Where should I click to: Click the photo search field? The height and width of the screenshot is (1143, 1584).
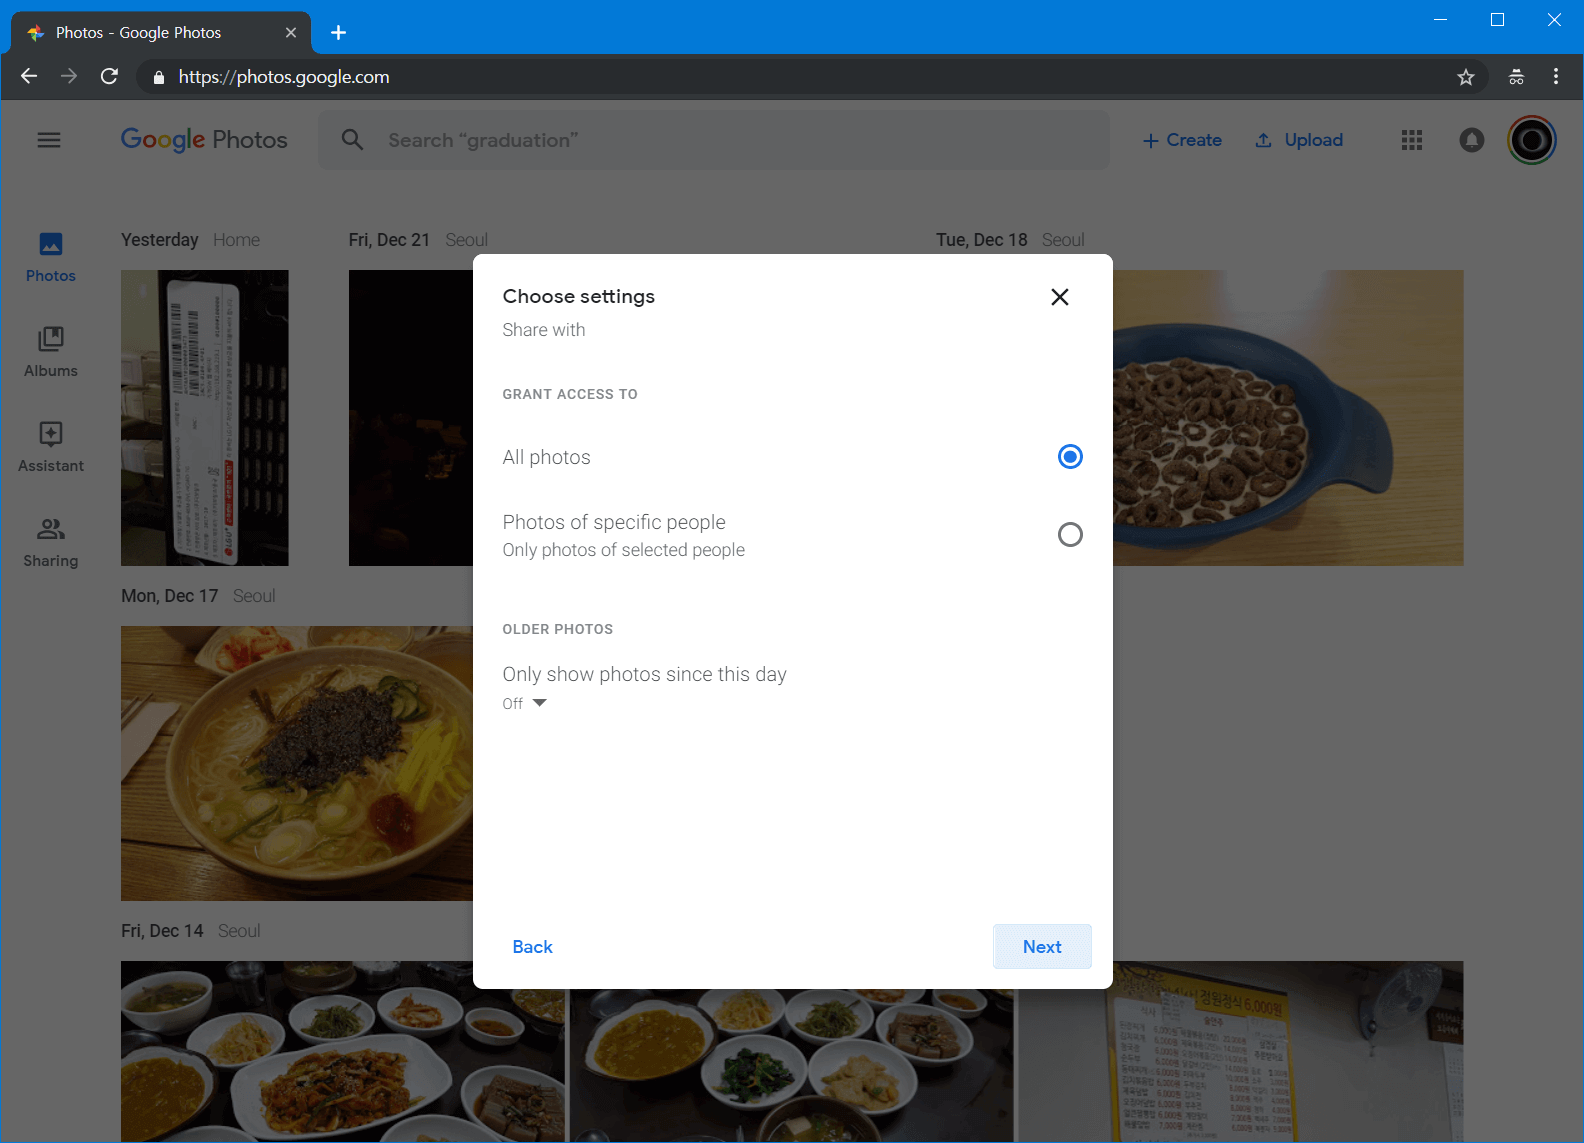(x=740, y=140)
